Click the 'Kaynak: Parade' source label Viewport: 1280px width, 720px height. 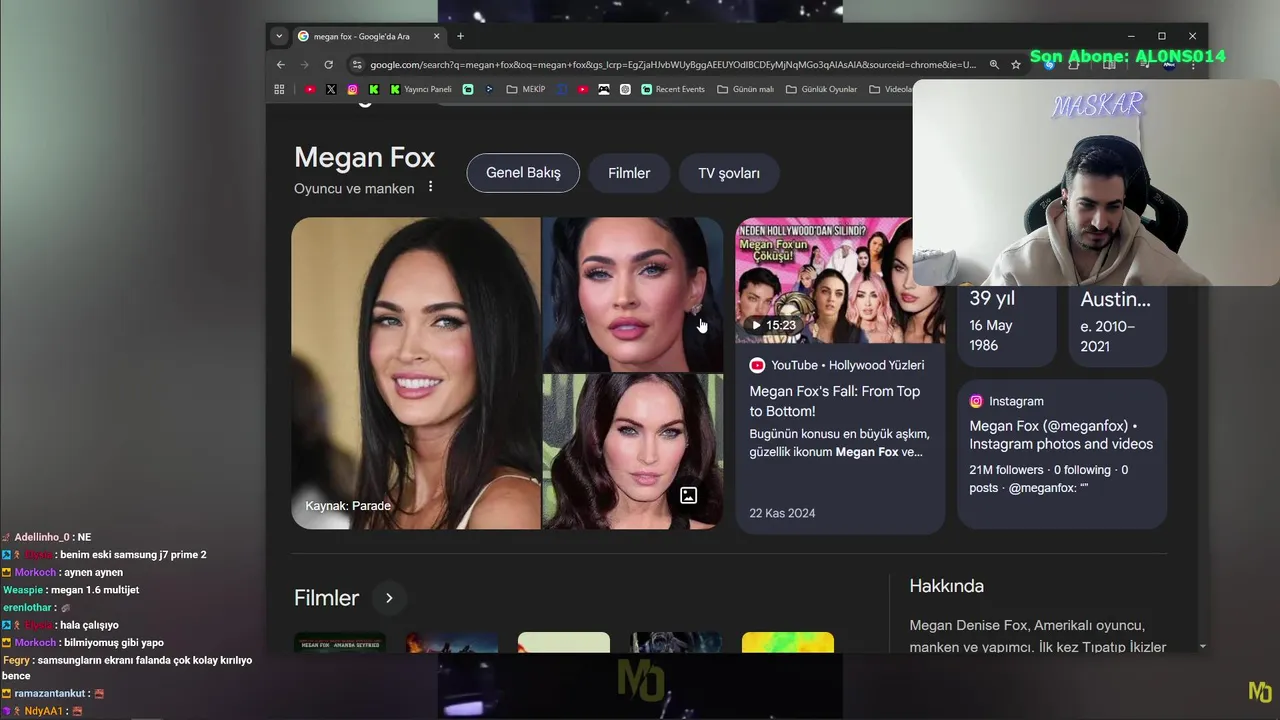point(348,506)
